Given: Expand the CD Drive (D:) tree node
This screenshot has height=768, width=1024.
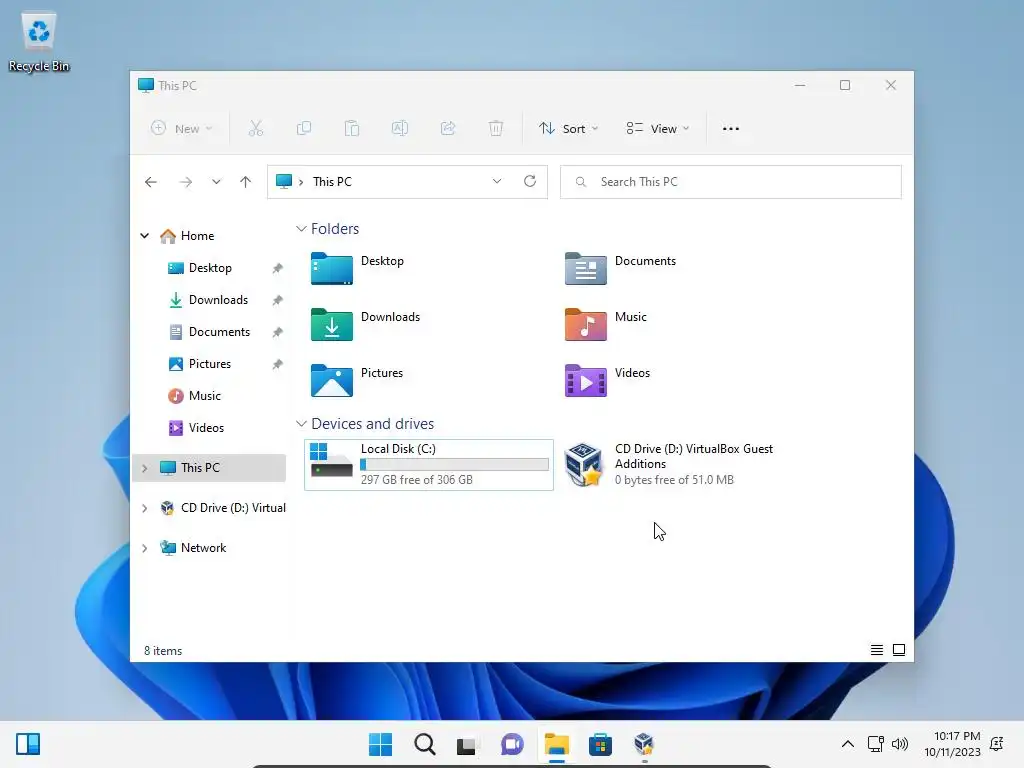Looking at the screenshot, I should tap(145, 508).
